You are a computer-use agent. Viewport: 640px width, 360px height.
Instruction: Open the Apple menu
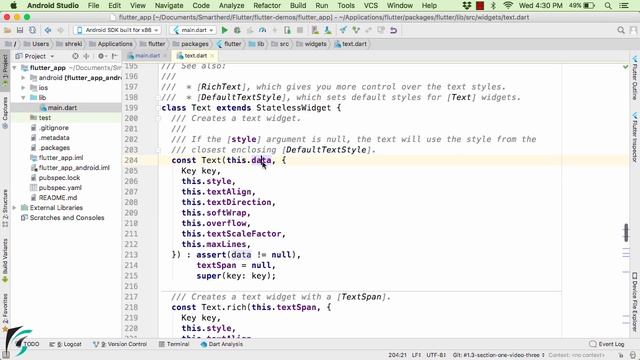[x=13, y=5]
